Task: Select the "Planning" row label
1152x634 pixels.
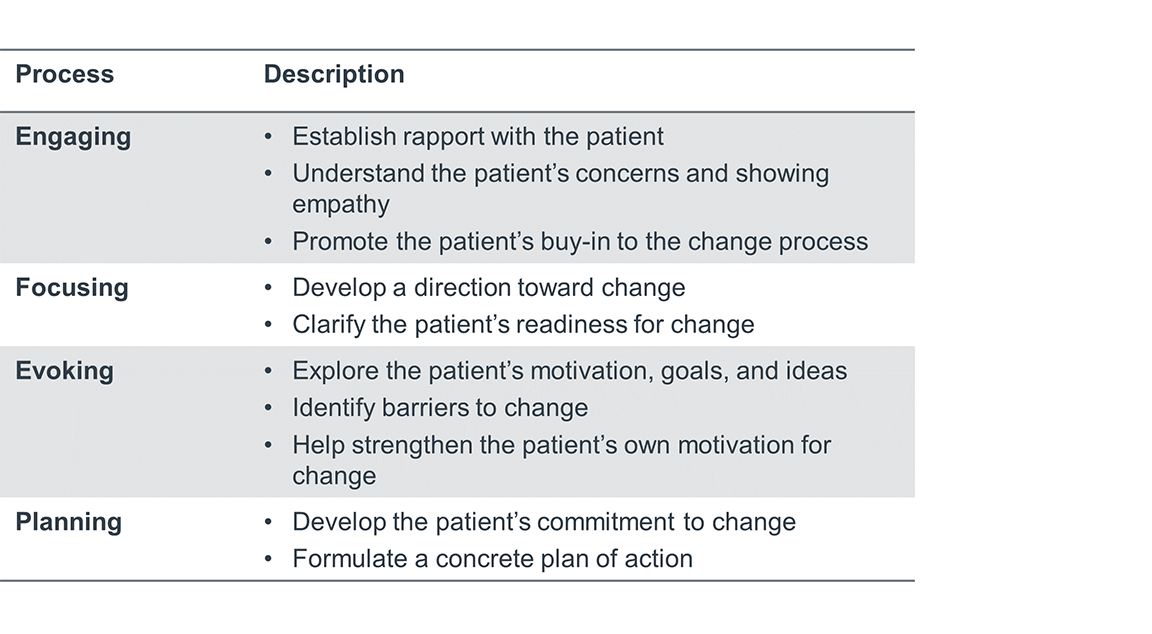Action: click(69, 522)
